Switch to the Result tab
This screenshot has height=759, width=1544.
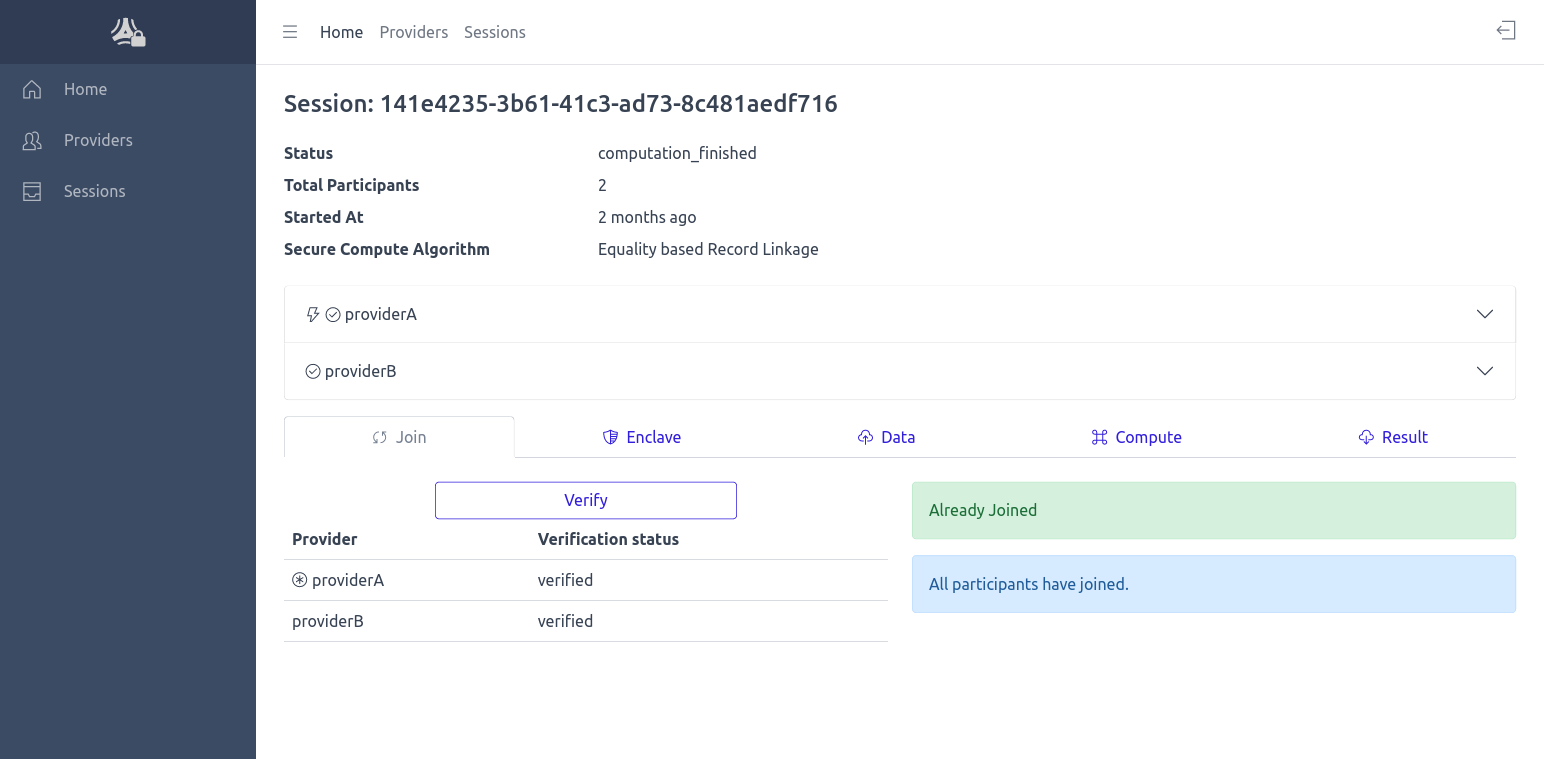click(1393, 436)
